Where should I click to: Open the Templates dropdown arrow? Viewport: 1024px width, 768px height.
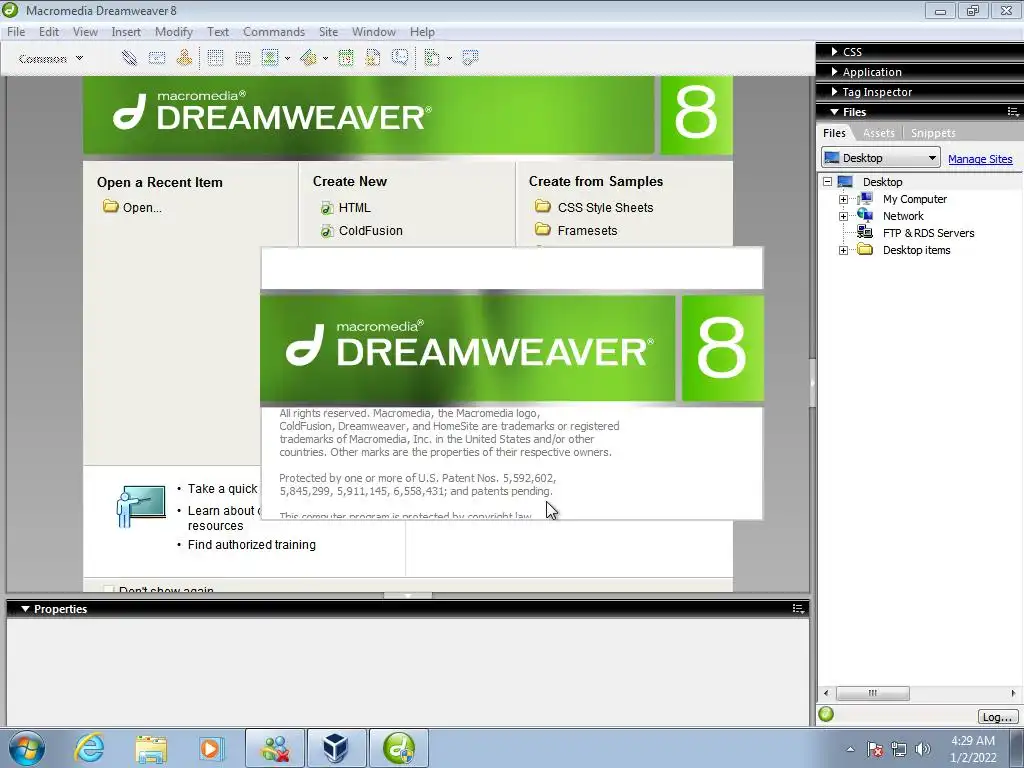449,59
